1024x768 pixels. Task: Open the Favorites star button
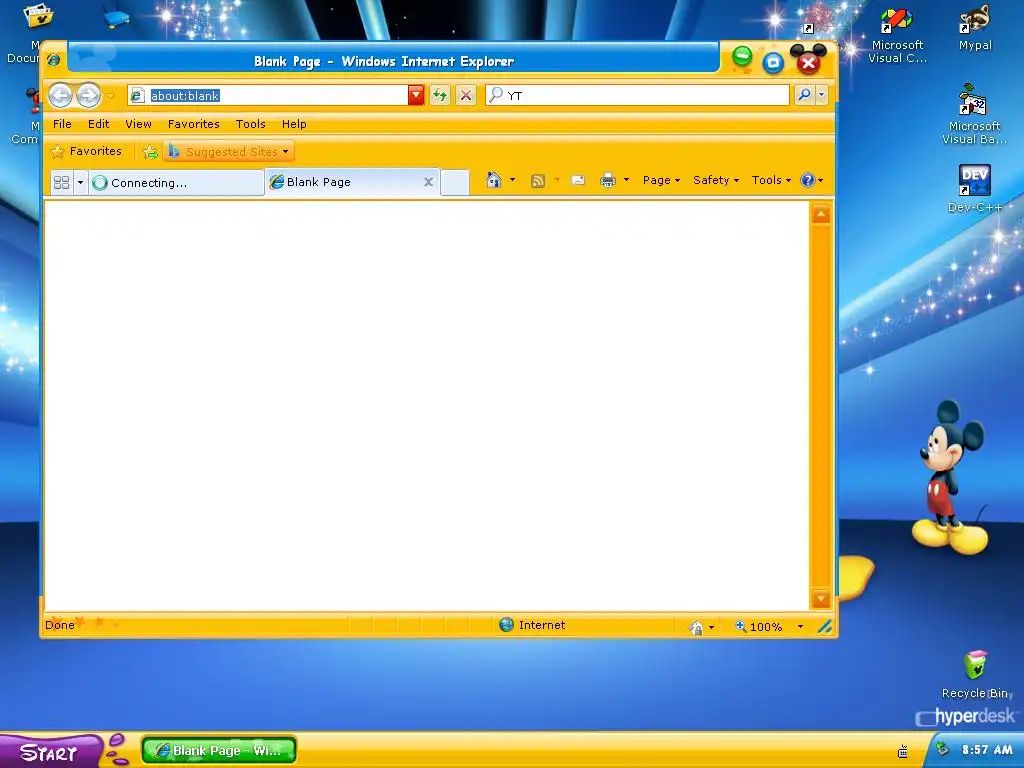(x=86, y=152)
